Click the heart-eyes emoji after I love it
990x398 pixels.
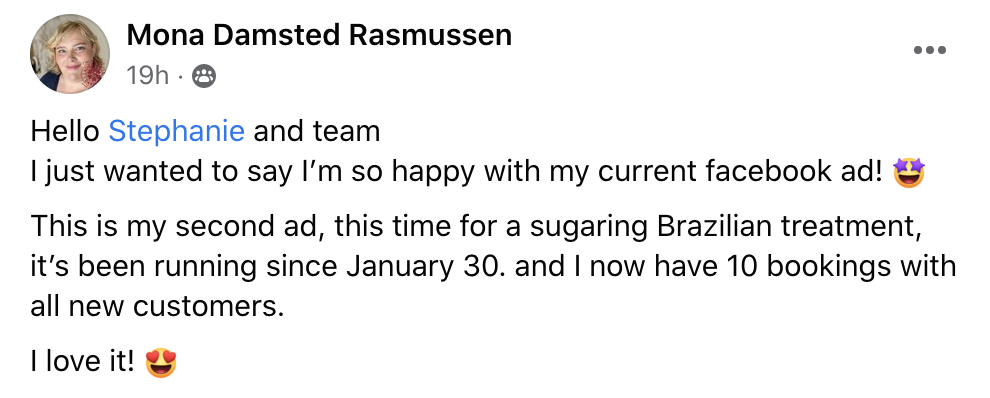161,363
